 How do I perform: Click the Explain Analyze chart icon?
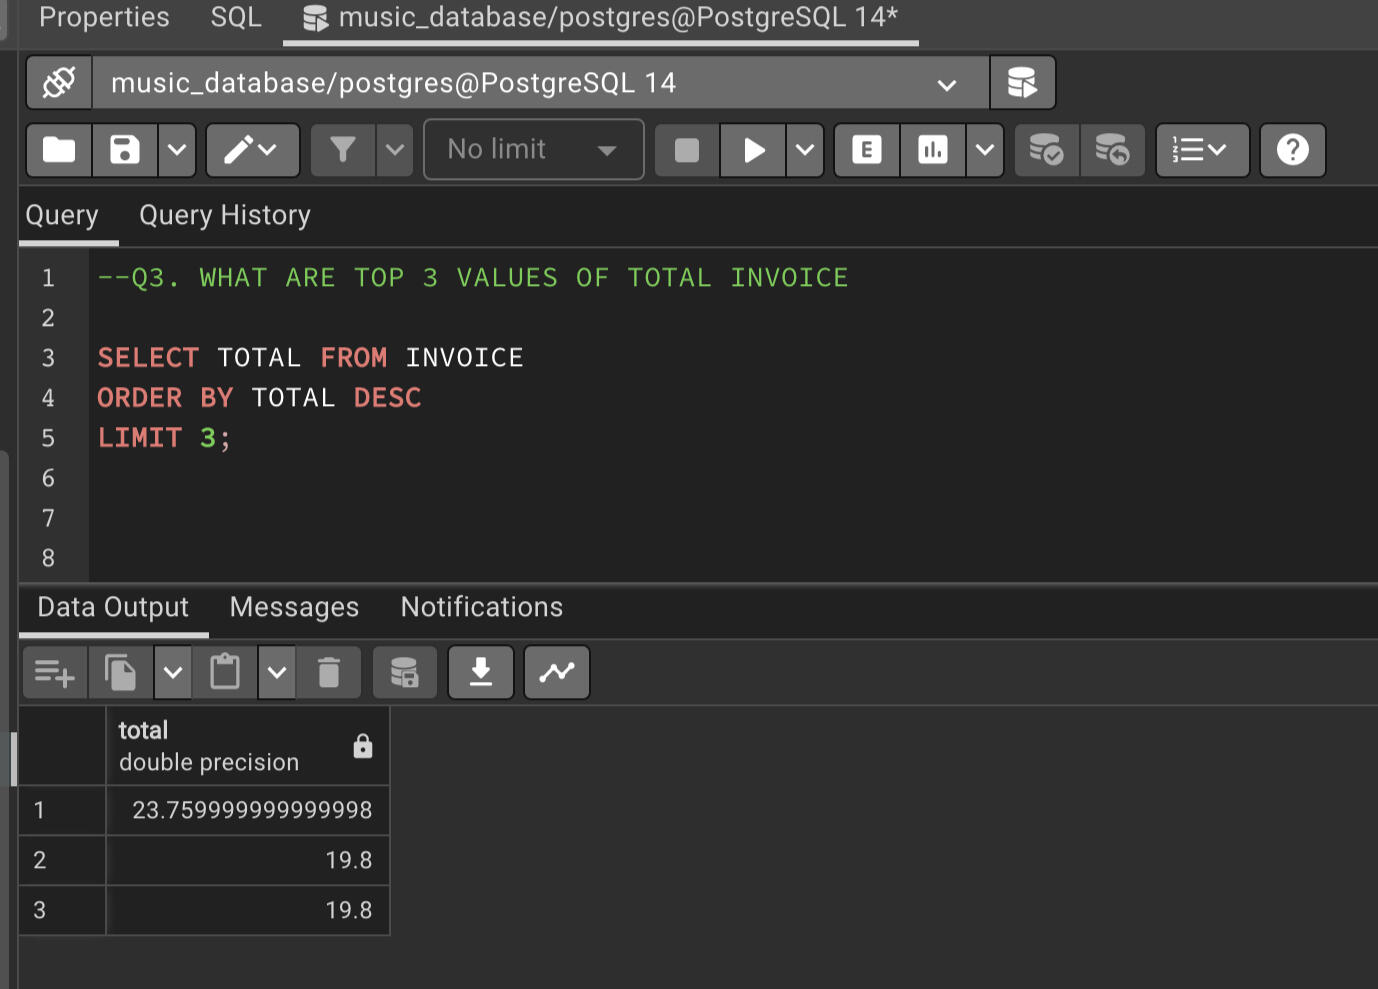pyautogui.click(x=933, y=150)
